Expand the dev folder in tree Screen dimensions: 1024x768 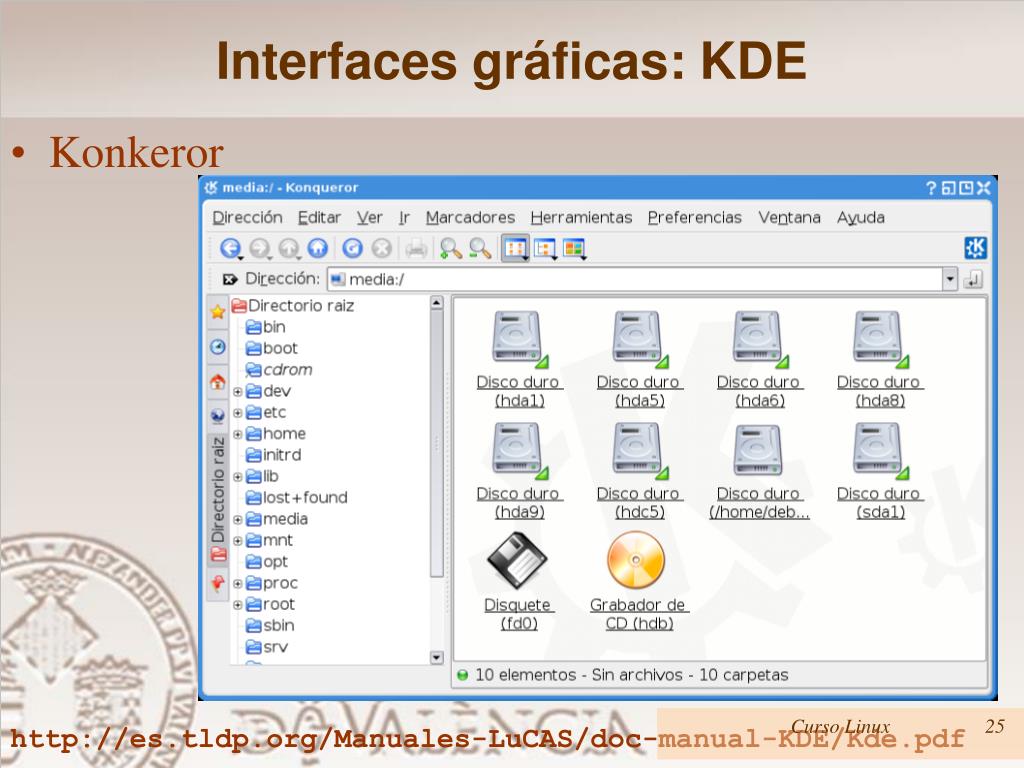(238, 392)
